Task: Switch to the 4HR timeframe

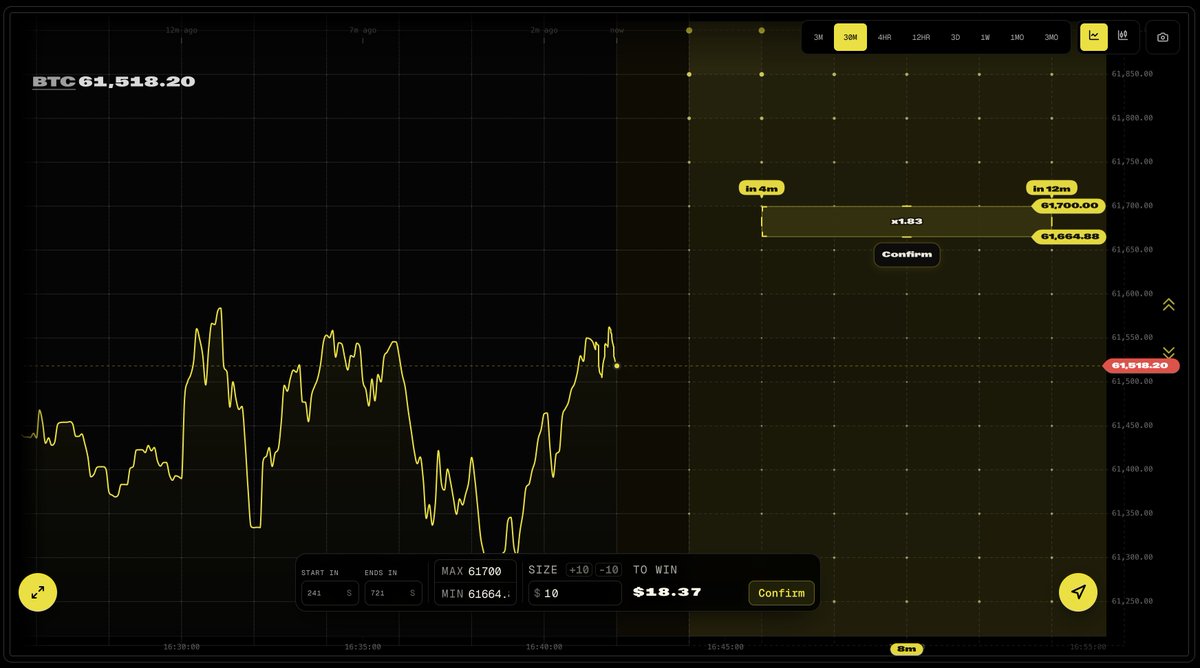Action: [884, 37]
